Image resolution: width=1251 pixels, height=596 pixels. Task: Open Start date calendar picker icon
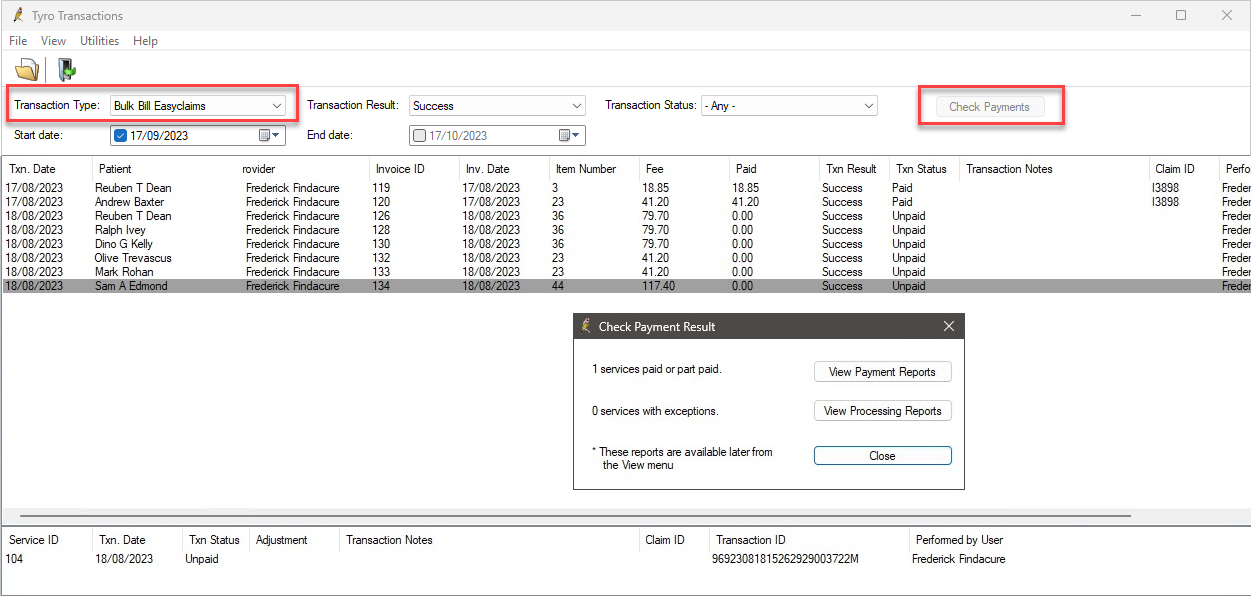[271, 135]
